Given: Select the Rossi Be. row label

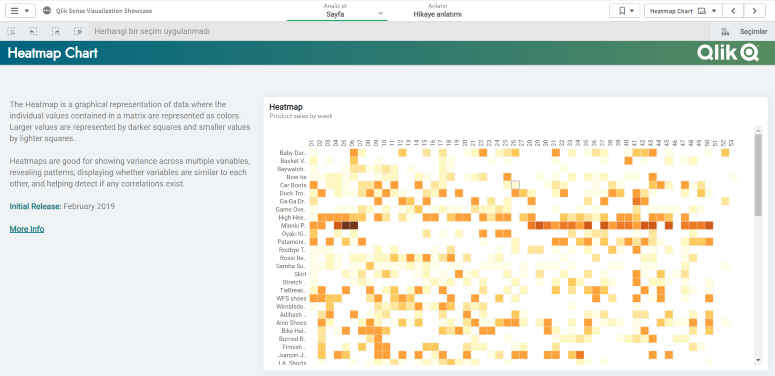Looking at the screenshot, I should click(x=294, y=258).
